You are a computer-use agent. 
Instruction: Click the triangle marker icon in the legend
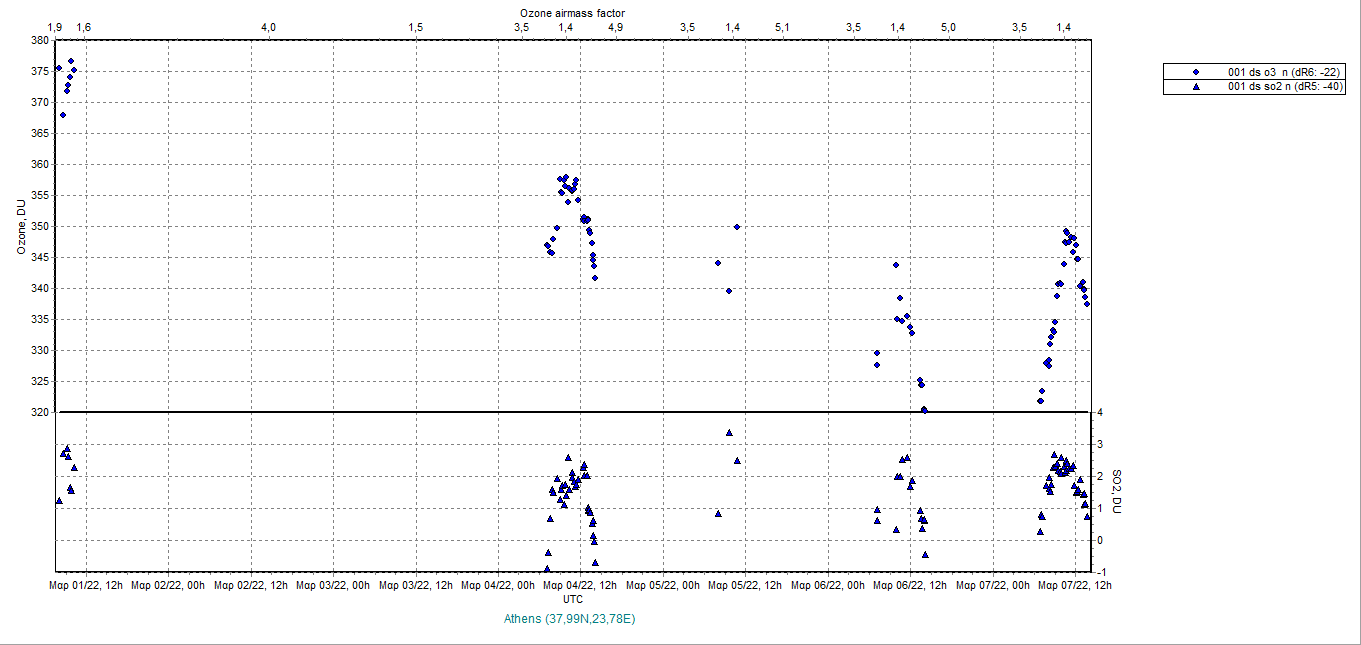click(x=1196, y=87)
